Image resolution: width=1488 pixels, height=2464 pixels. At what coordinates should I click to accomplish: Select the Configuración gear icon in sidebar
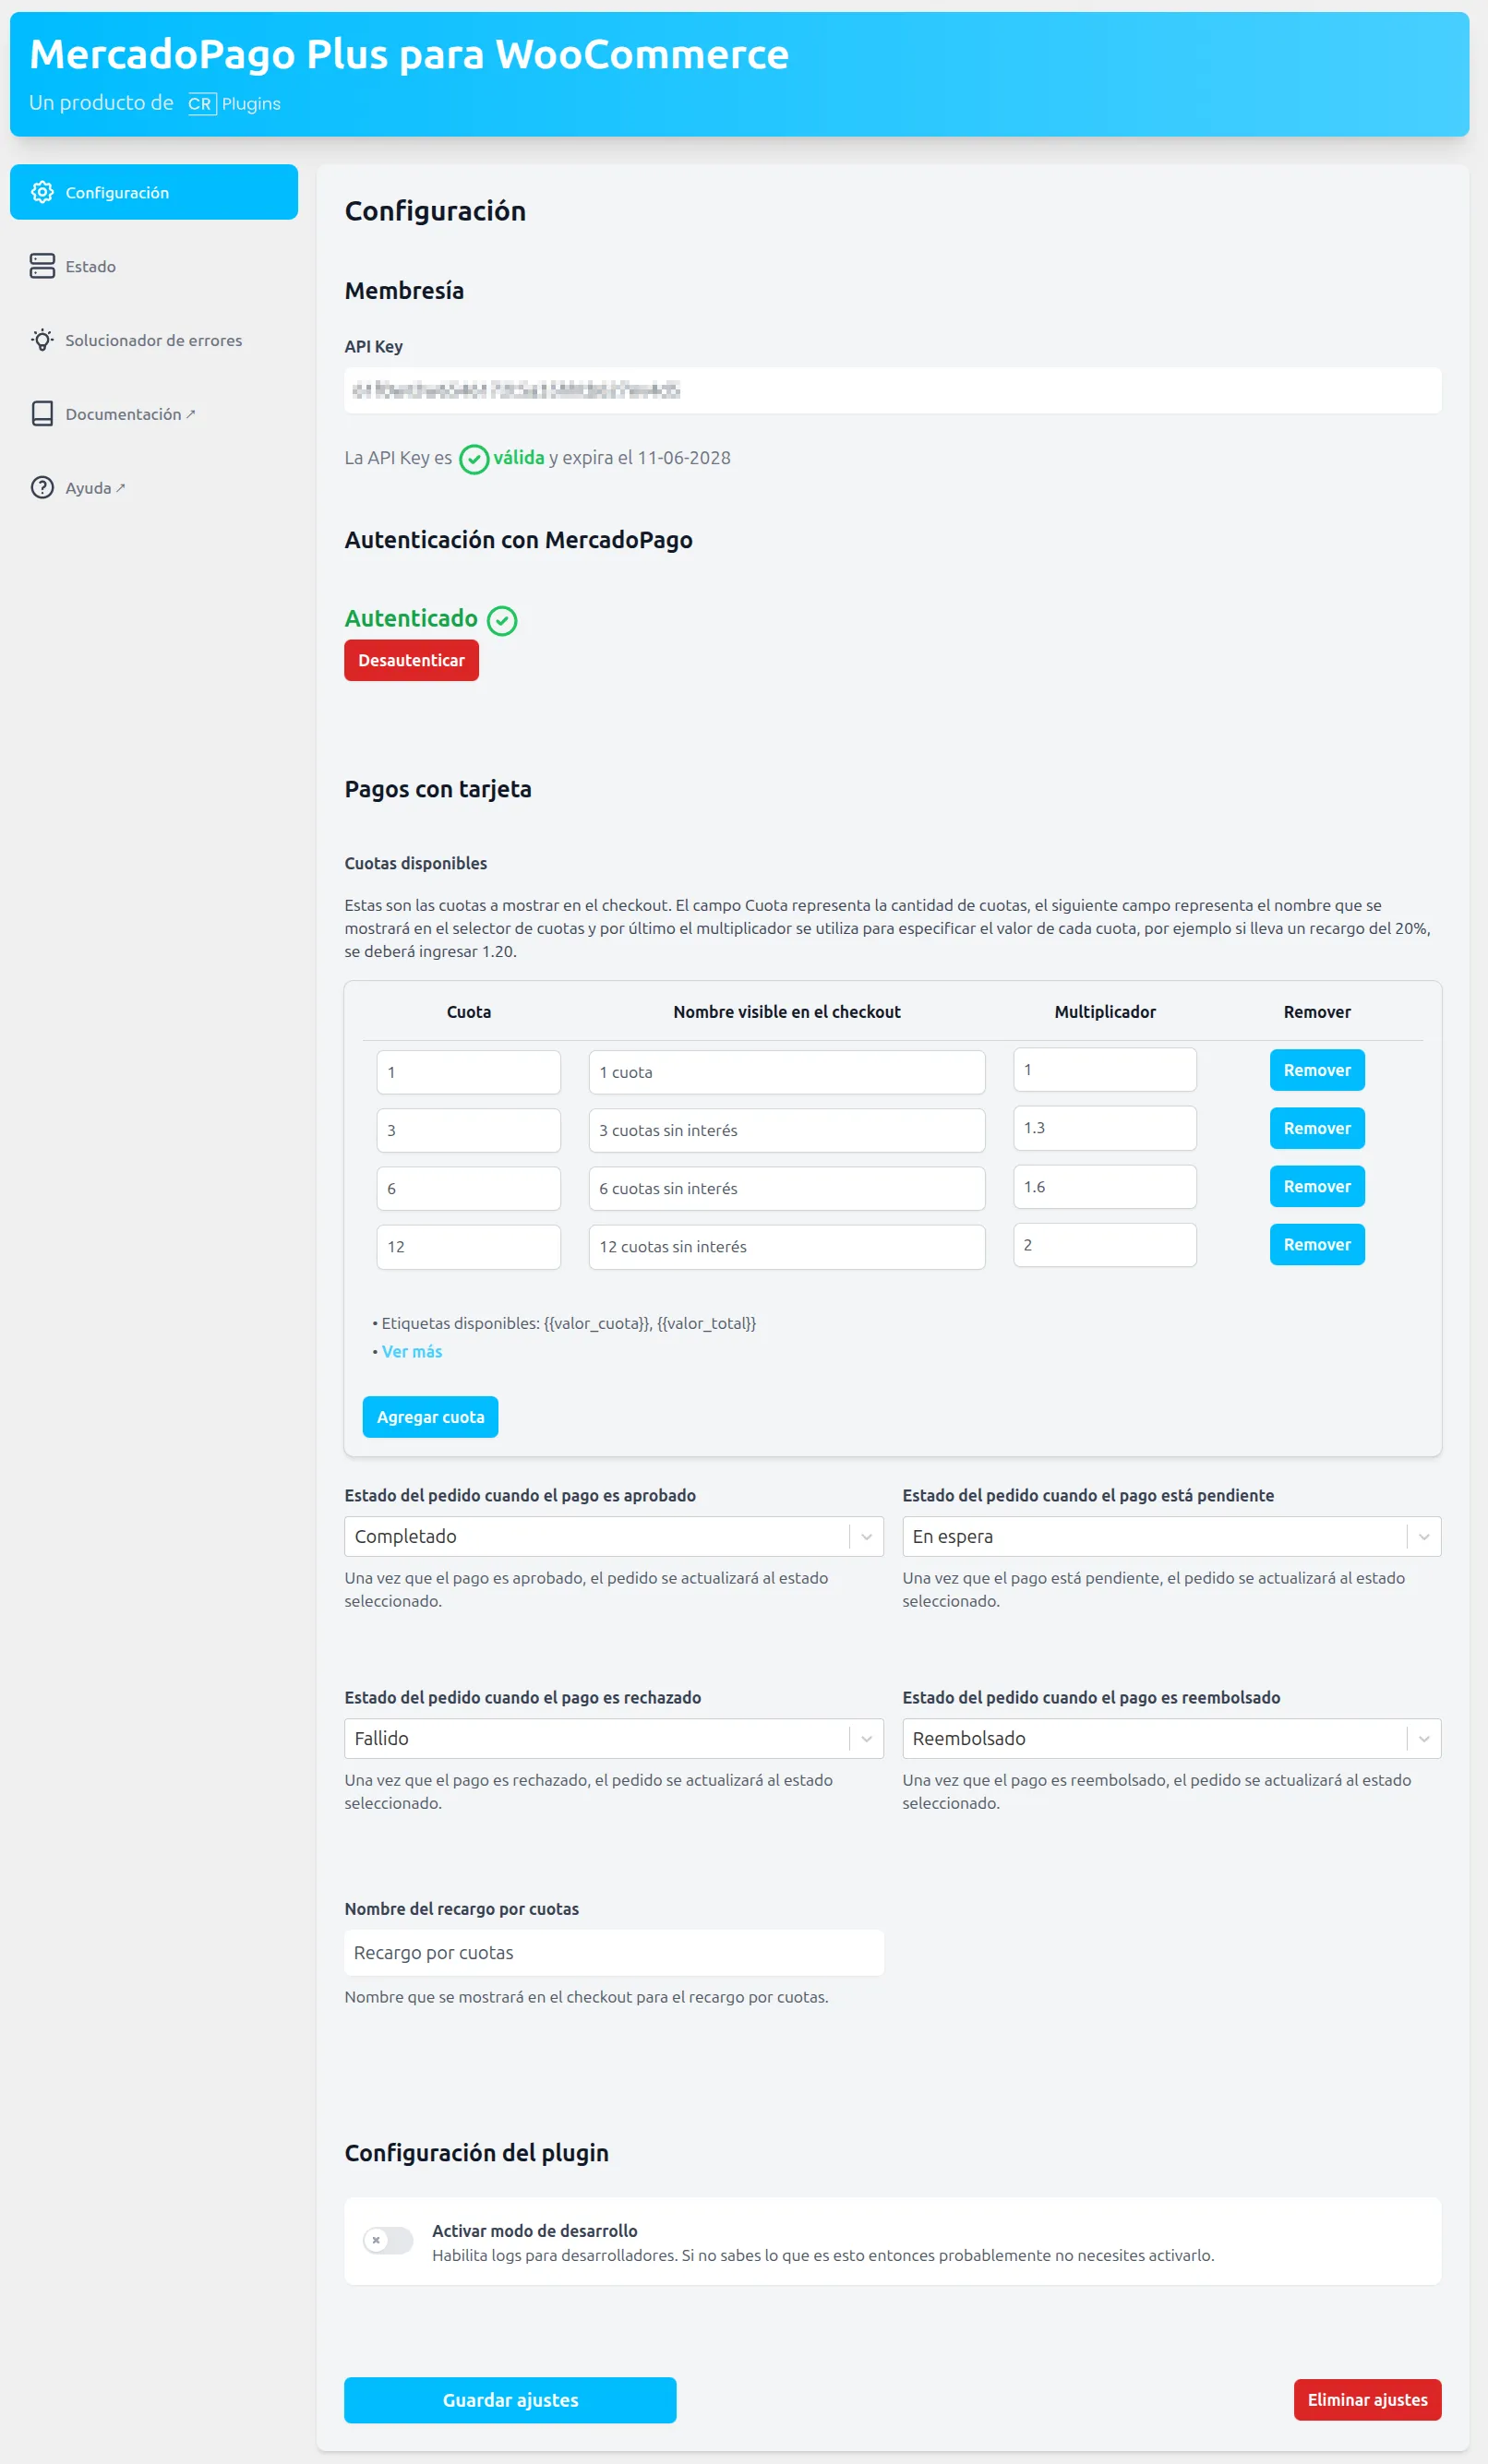click(42, 192)
